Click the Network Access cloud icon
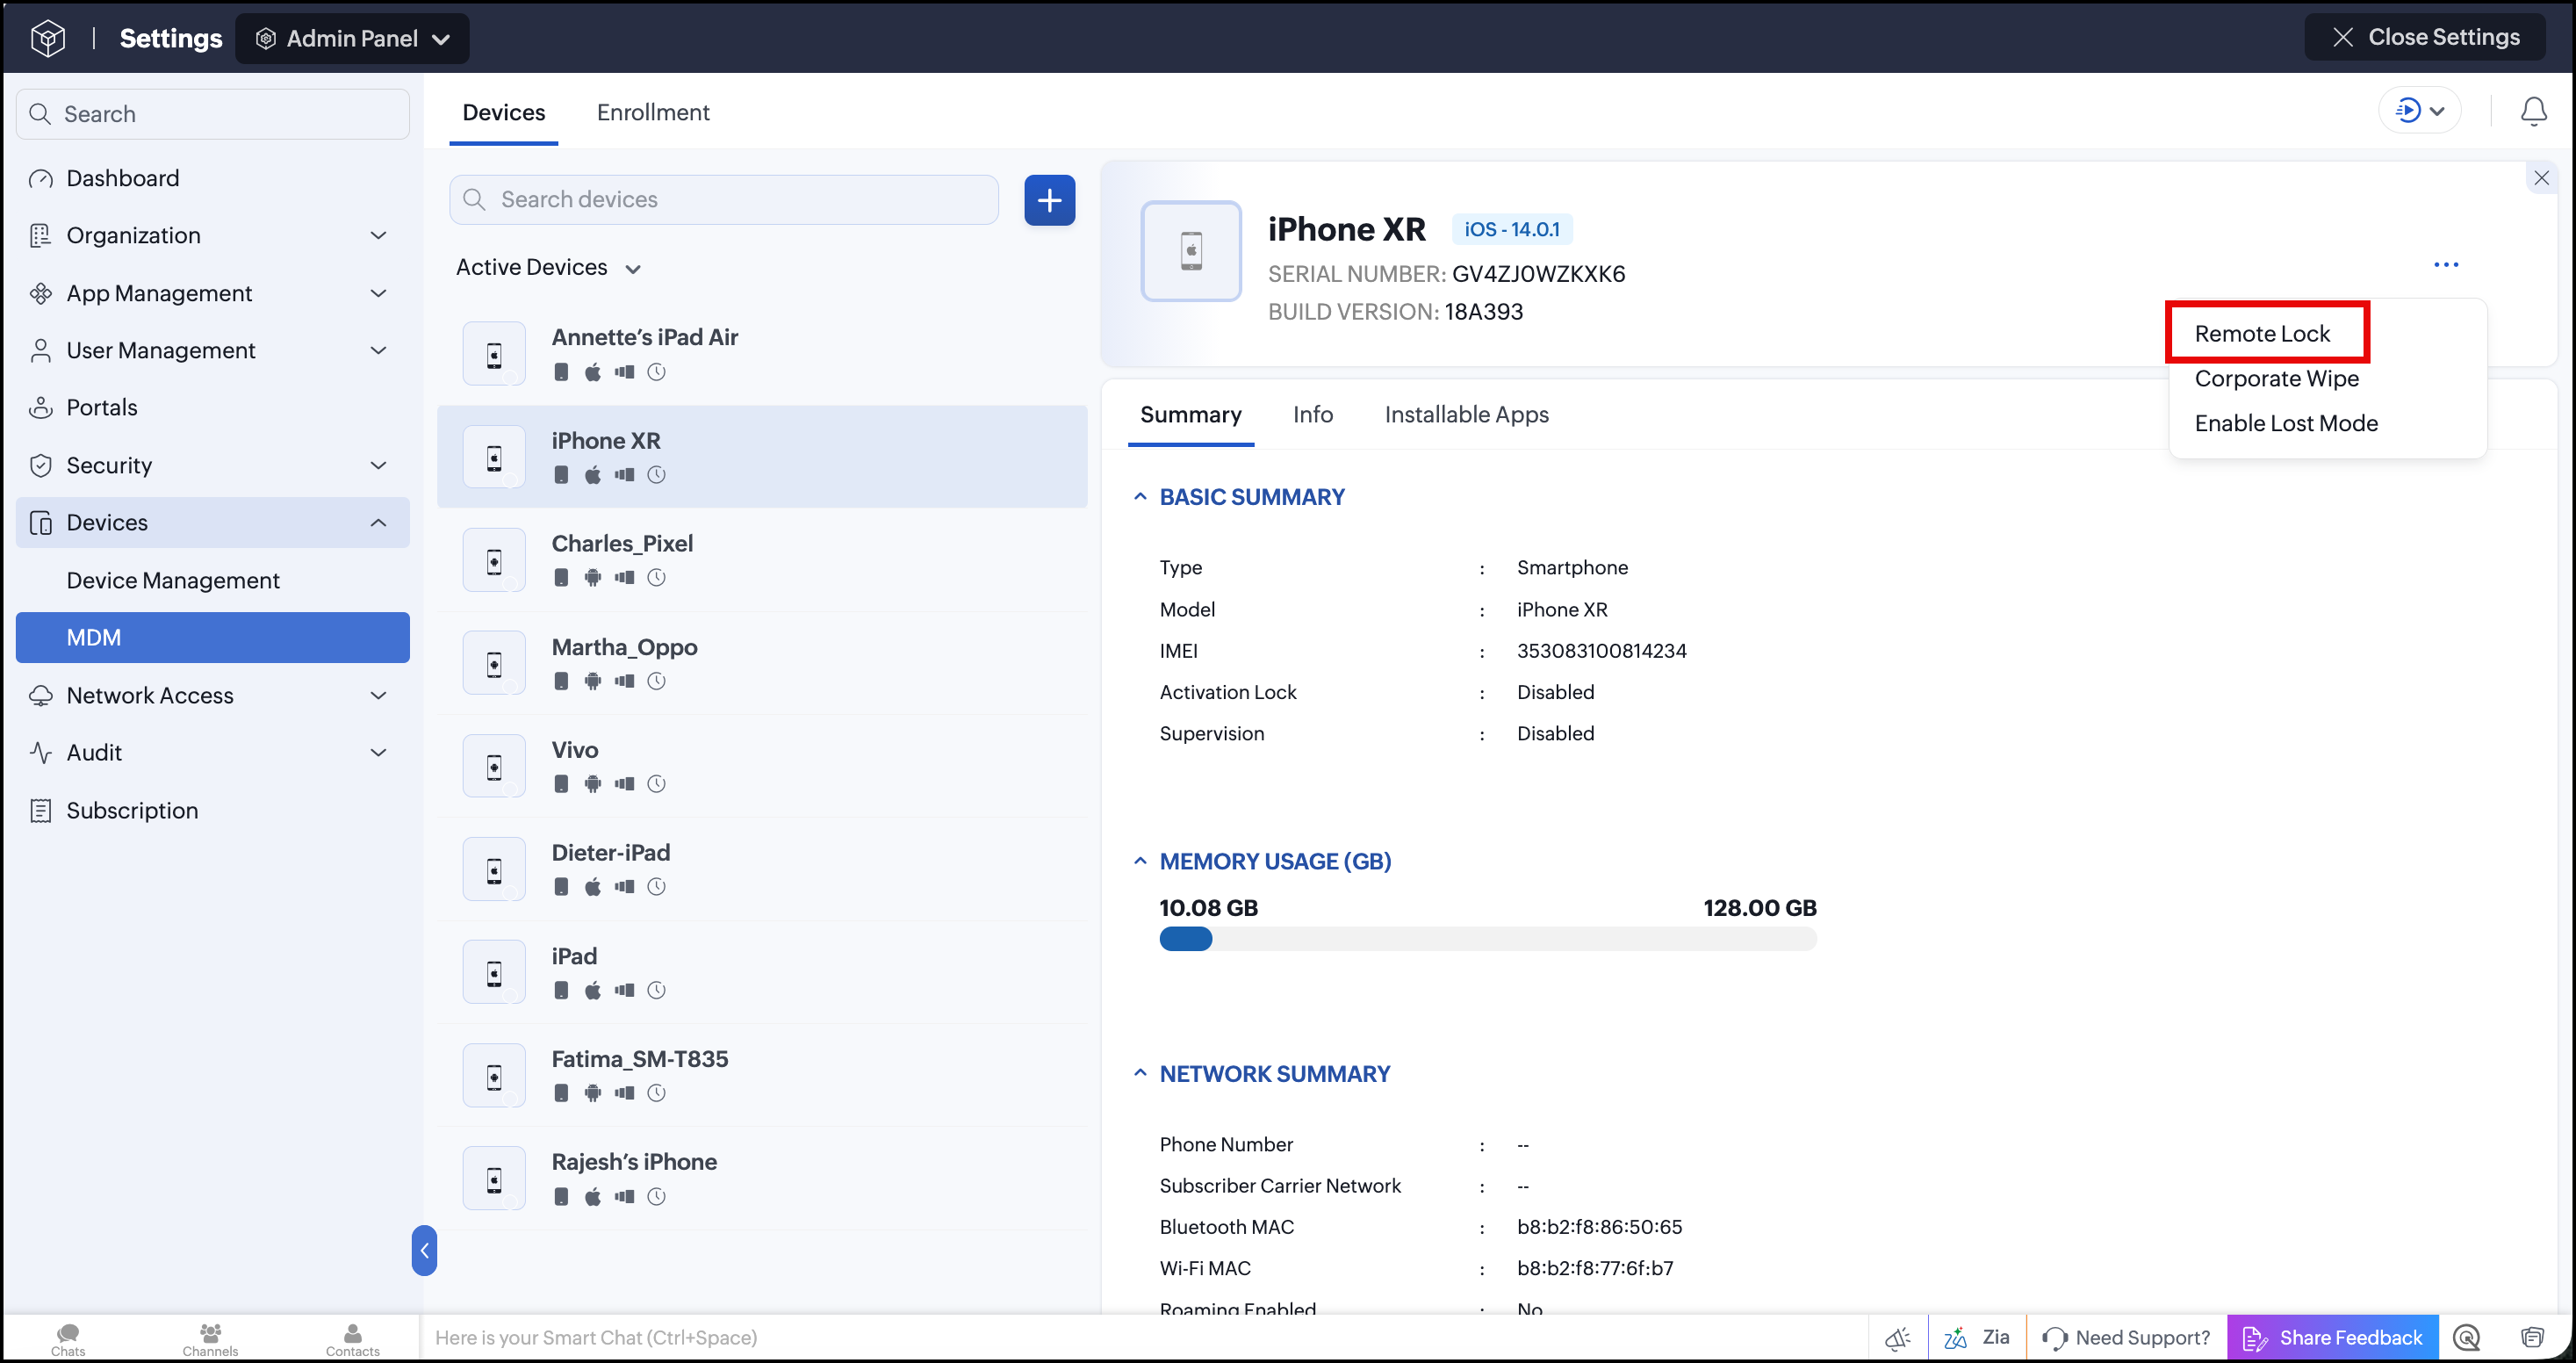2576x1363 pixels. coord(41,696)
